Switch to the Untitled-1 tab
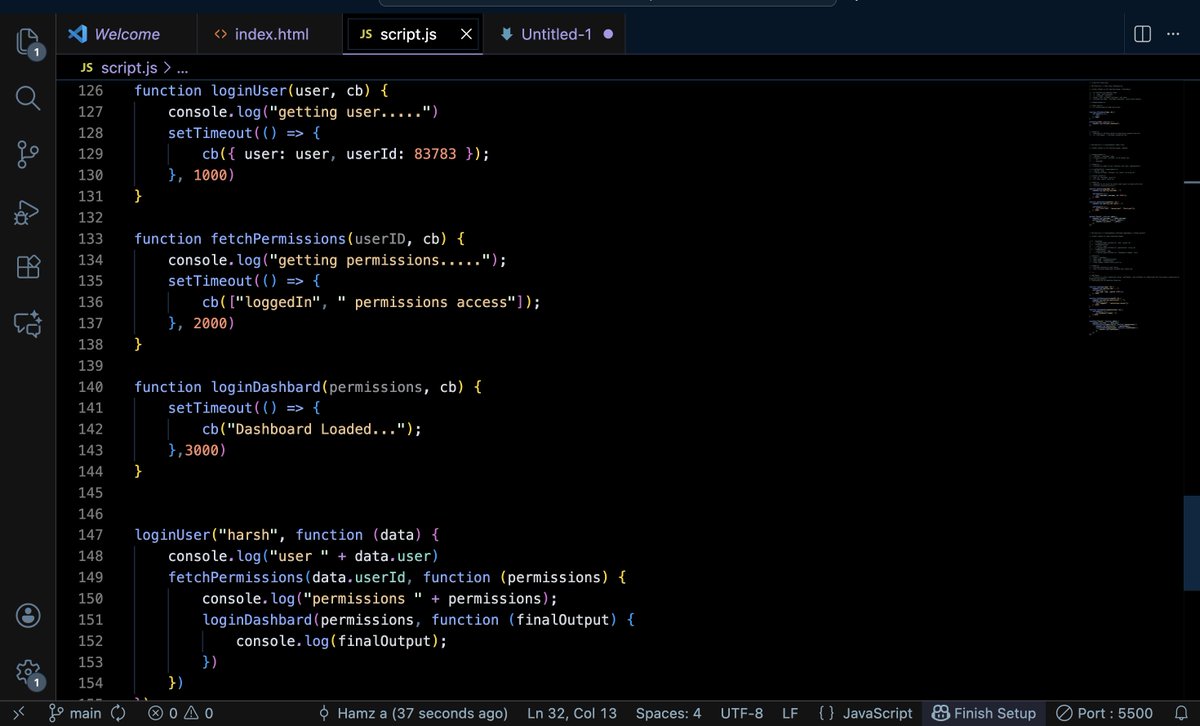 pos(557,34)
